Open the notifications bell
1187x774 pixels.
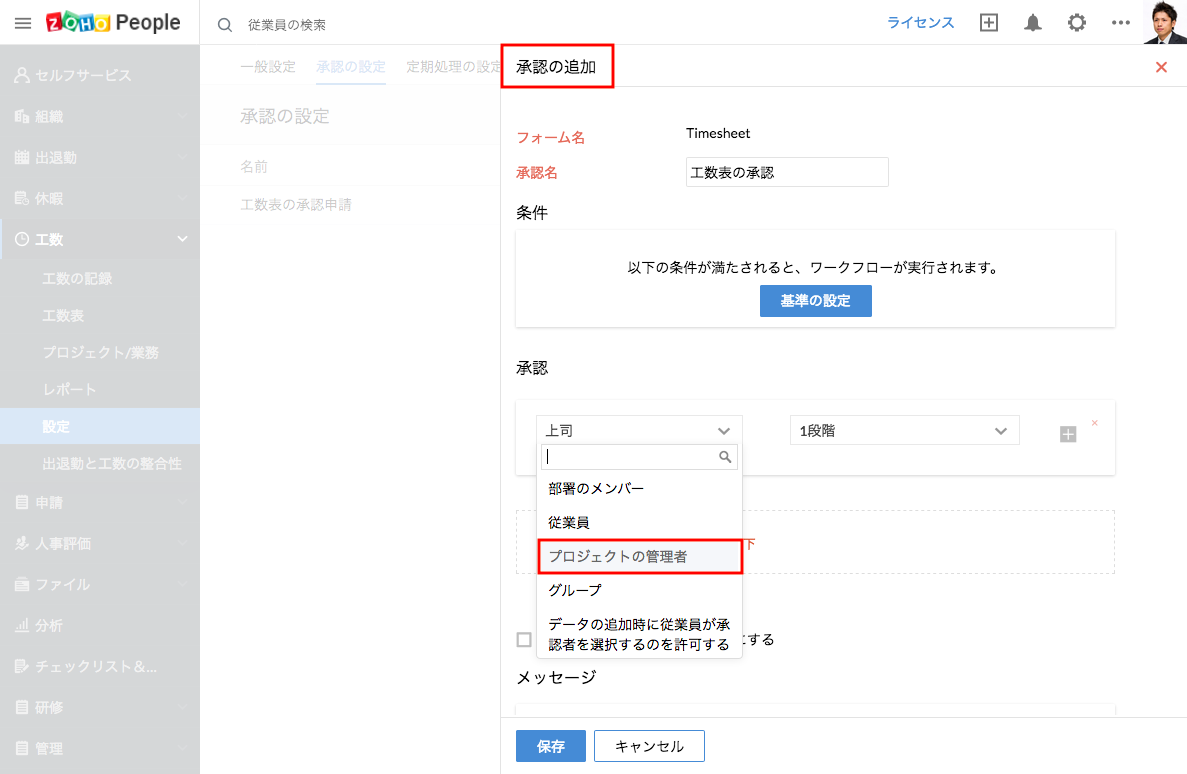tap(1033, 23)
